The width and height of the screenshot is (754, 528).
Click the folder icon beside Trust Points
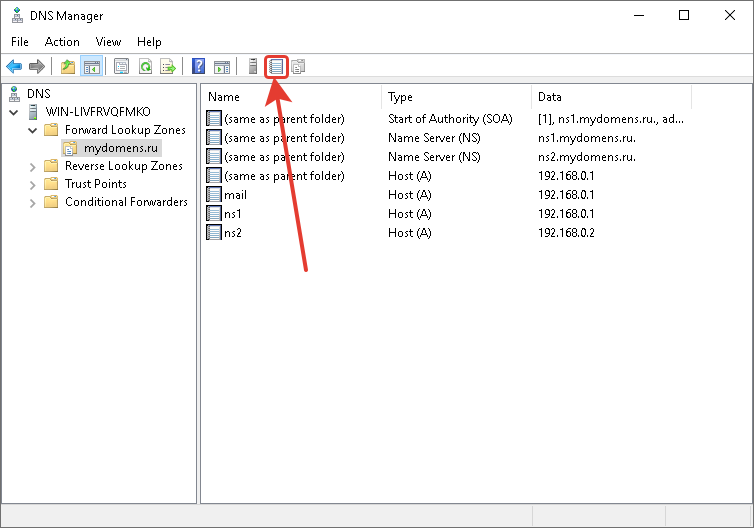coord(51,184)
